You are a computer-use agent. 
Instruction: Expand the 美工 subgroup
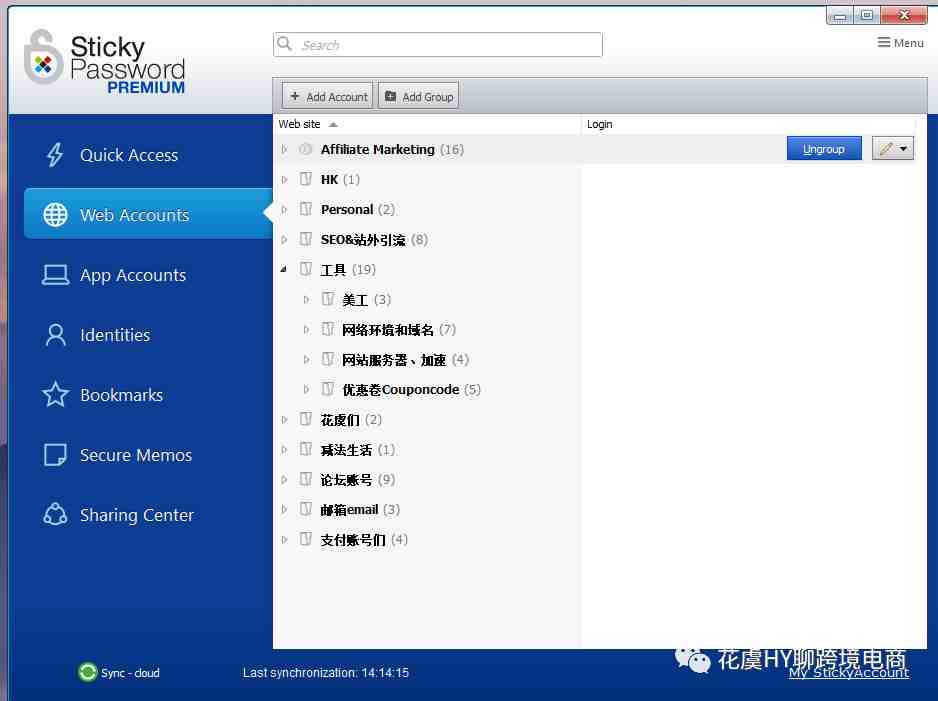[306, 299]
